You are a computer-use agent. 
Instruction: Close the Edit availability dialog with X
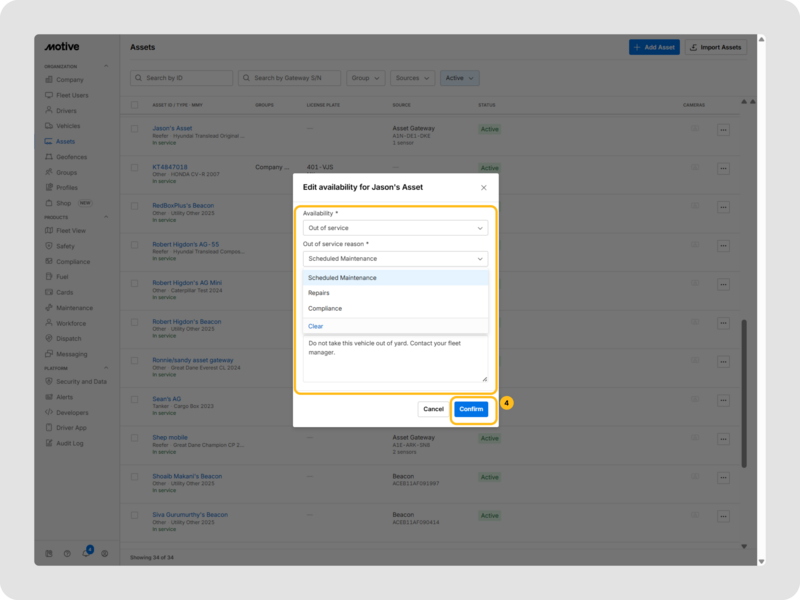(484, 187)
